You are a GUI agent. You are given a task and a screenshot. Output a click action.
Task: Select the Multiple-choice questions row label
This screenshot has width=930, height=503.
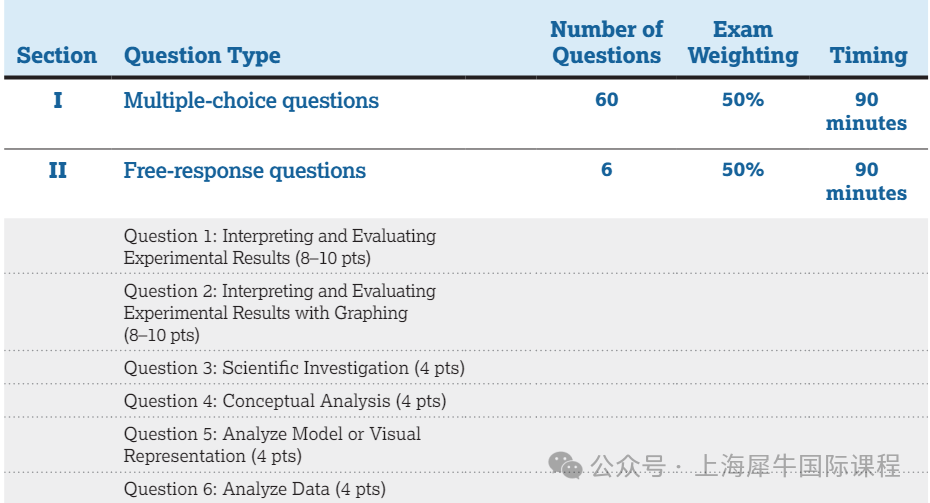(x=251, y=100)
